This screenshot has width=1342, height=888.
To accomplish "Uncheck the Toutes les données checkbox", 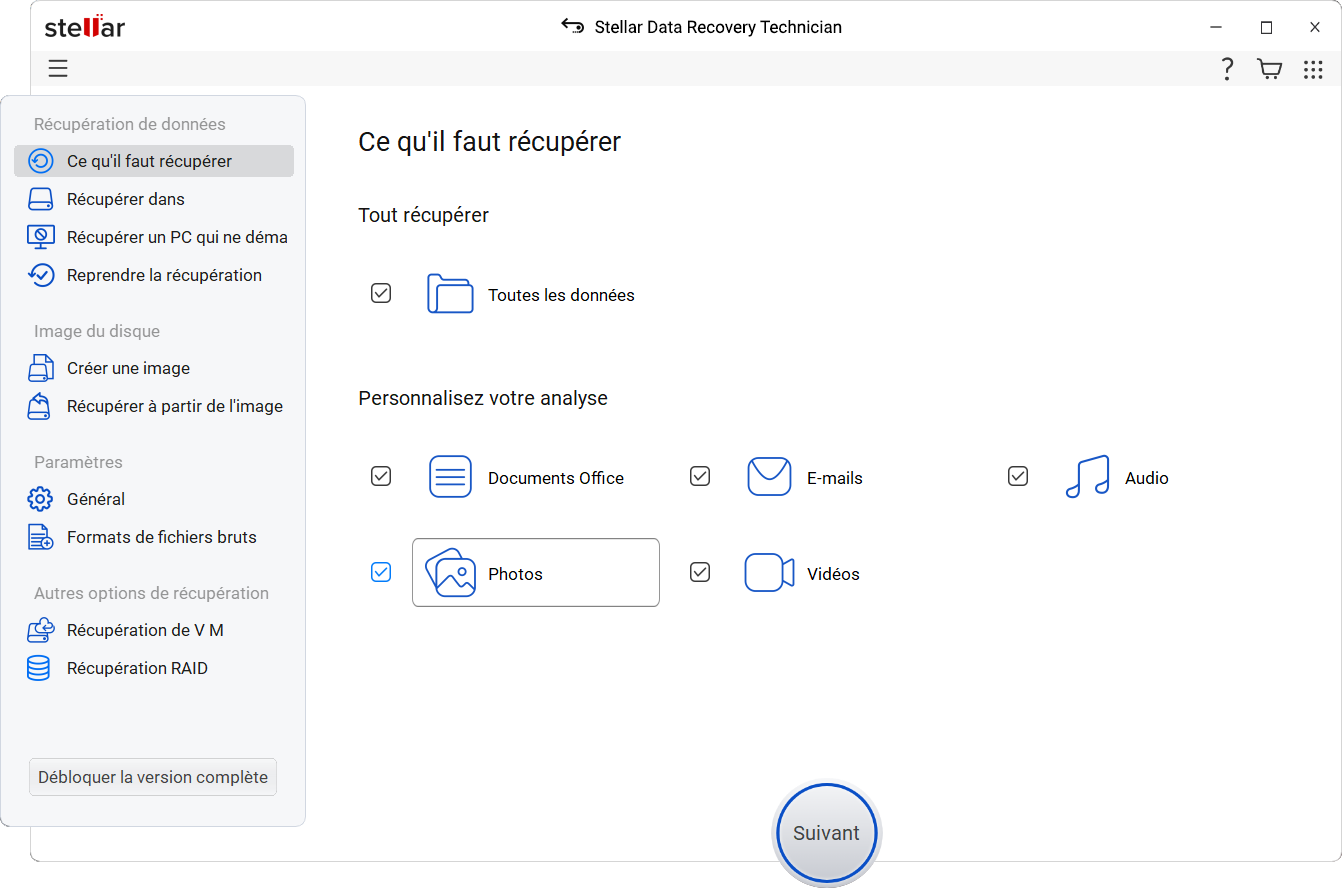I will pyautogui.click(x=381, y=293).
